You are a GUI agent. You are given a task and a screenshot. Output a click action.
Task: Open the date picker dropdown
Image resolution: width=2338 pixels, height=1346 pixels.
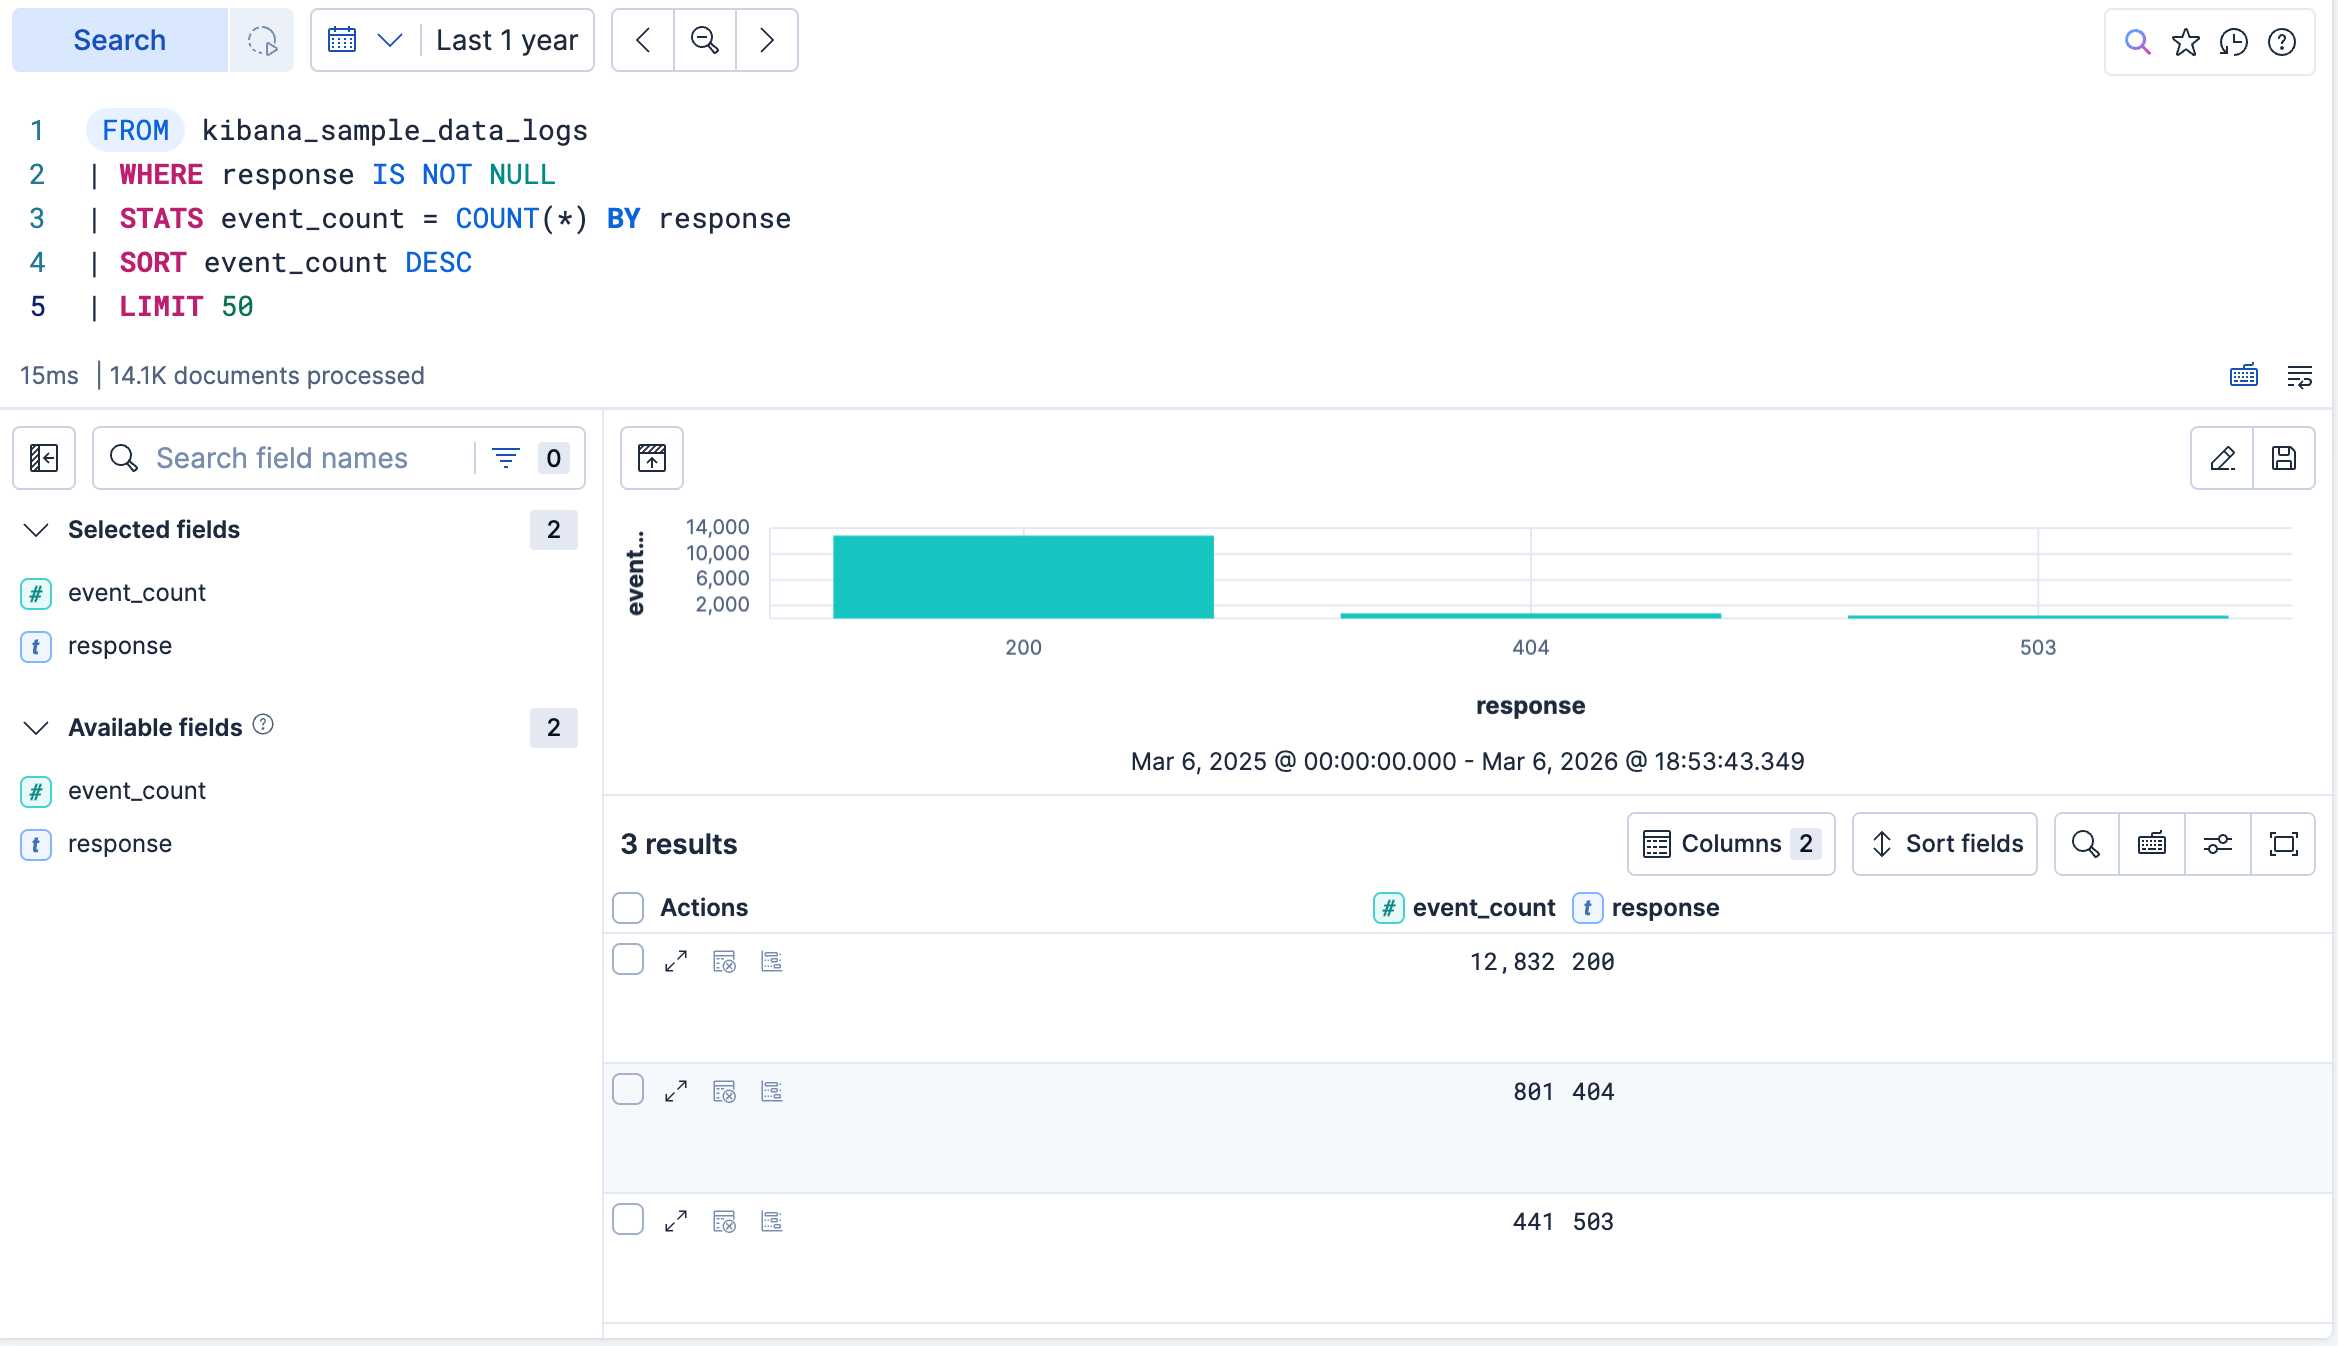(365, 40)
